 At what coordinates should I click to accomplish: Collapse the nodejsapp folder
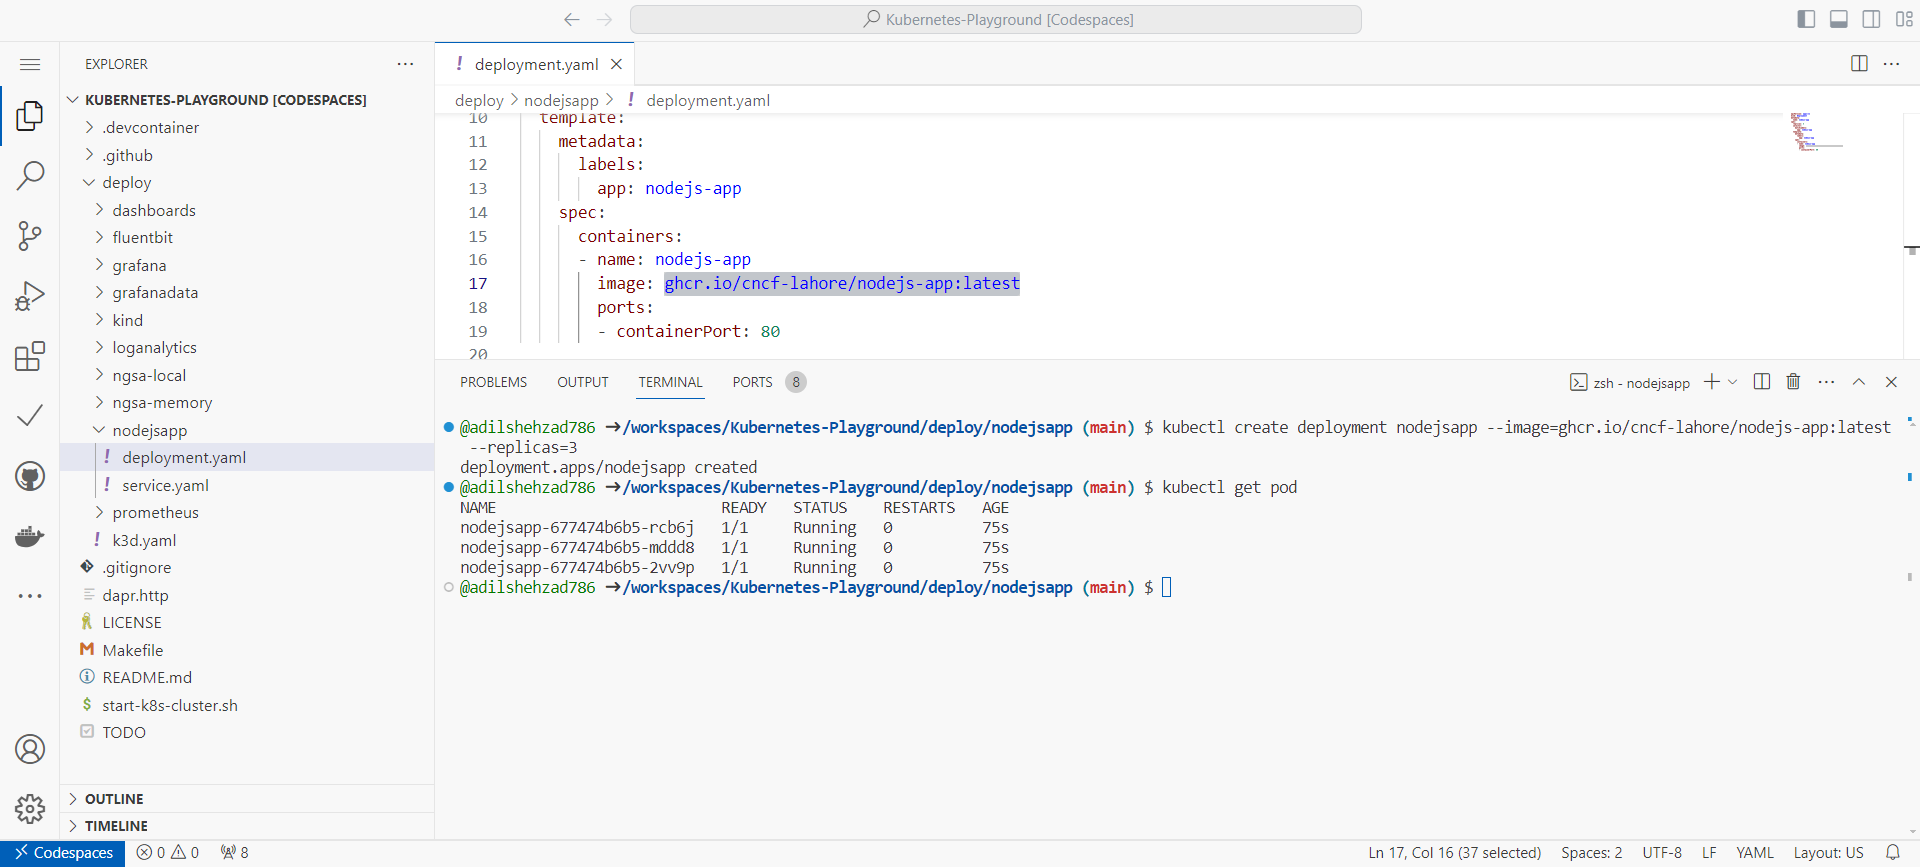click(100, 430)
